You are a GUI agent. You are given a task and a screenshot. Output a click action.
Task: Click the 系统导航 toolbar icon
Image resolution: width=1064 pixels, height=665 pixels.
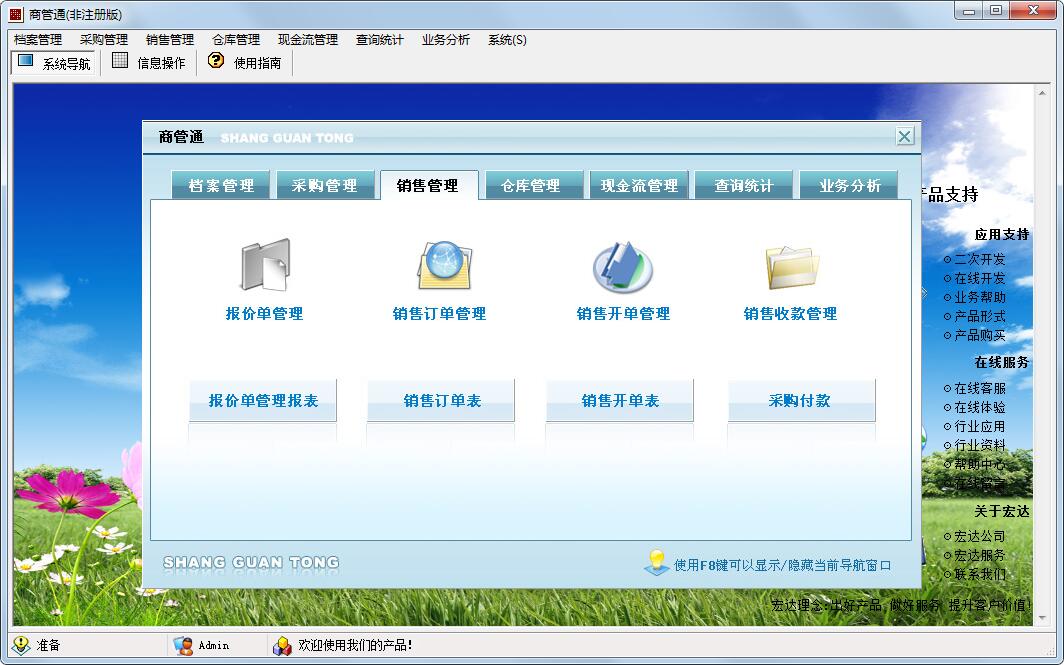point(26,61)
